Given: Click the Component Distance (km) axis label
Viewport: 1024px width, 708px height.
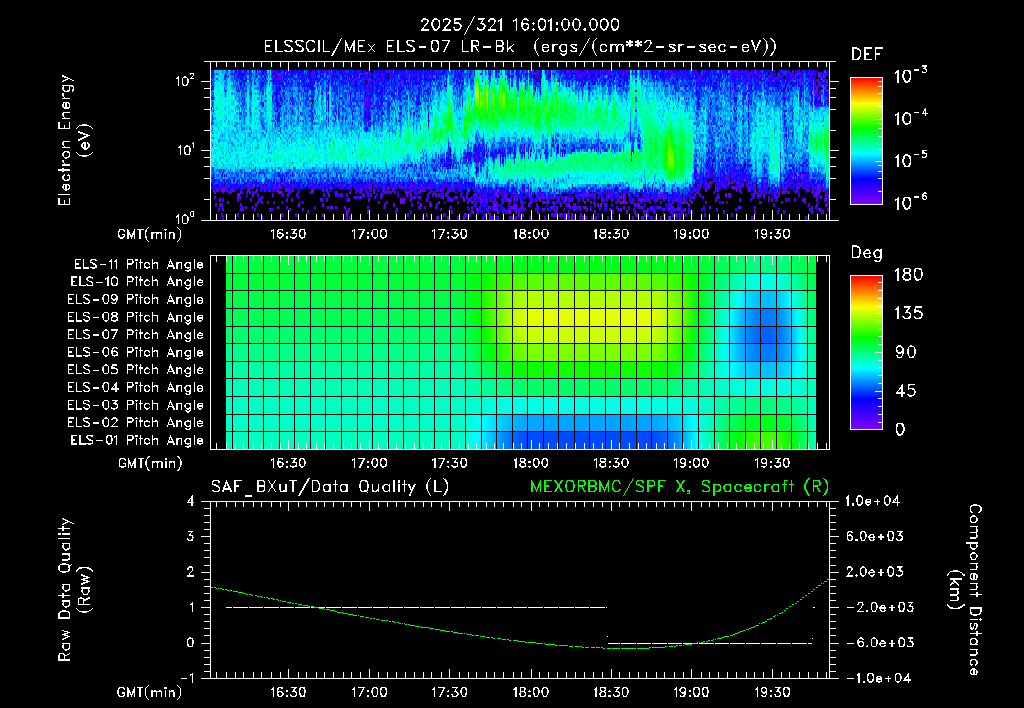Looking at the screenshot, I should coord(965,589).
